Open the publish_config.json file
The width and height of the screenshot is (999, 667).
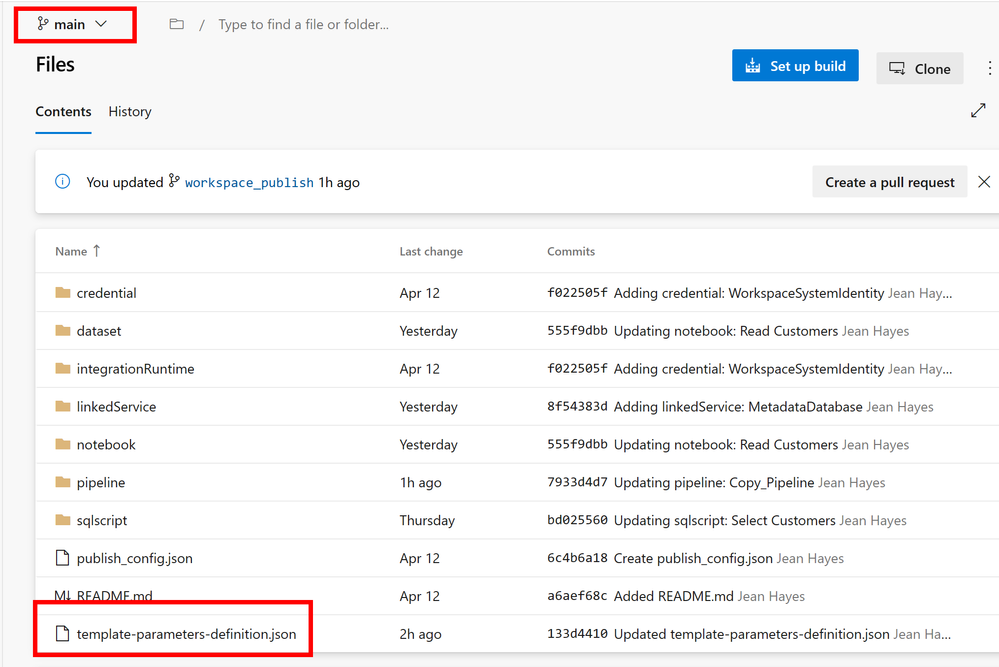tap(134, 558)
